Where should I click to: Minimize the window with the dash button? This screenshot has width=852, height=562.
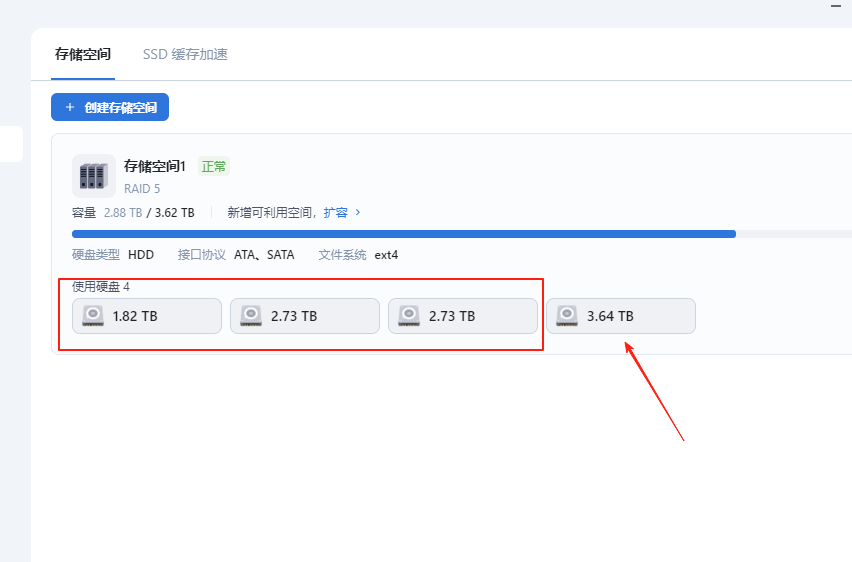point(836,6)
